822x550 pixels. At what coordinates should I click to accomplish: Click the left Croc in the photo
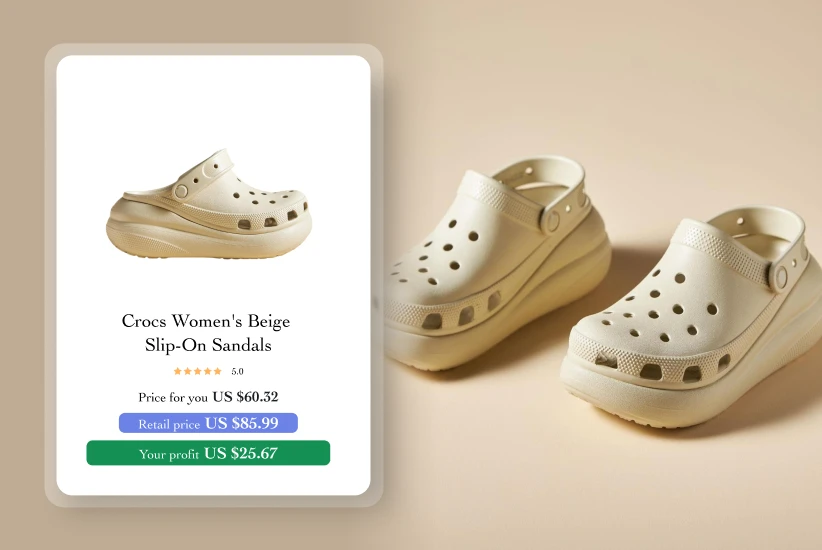coord(498,262)
